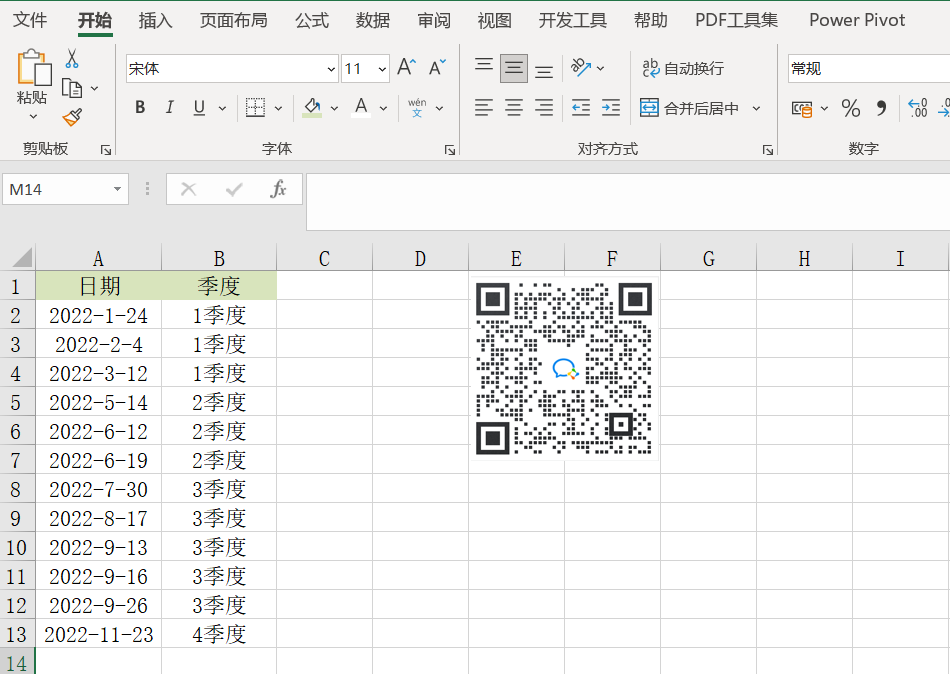The image size is (950, 674).
Task: Toggle Underline formatting
Action: coord(199,108)
